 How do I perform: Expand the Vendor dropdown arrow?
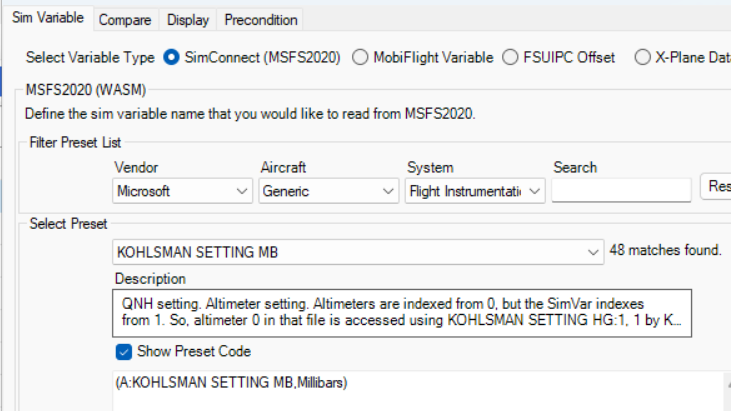242,190
